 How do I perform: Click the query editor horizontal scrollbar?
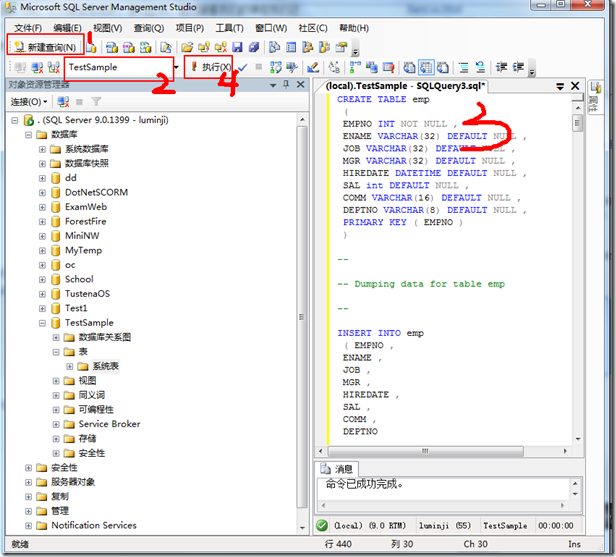pos(426,451)
